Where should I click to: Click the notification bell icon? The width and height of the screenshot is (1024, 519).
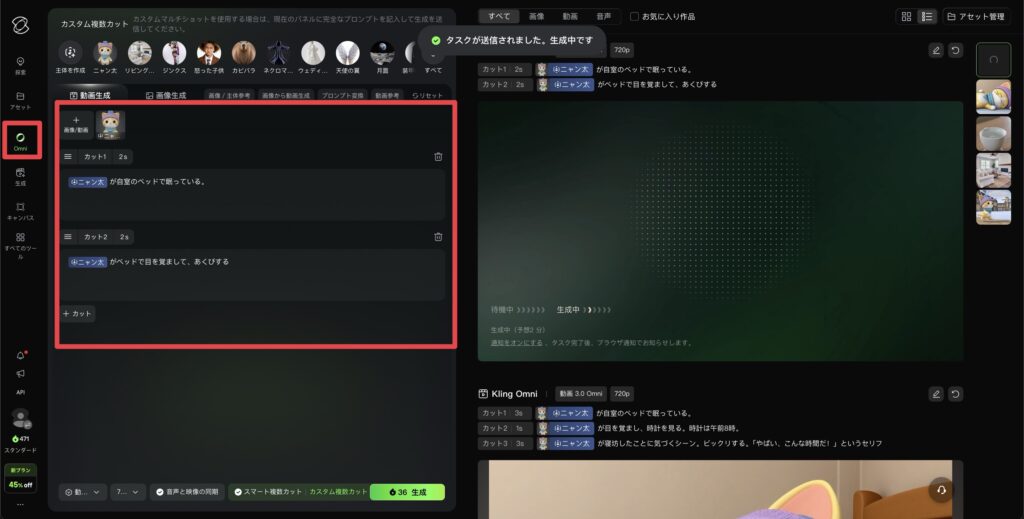[x=21, y=356]
